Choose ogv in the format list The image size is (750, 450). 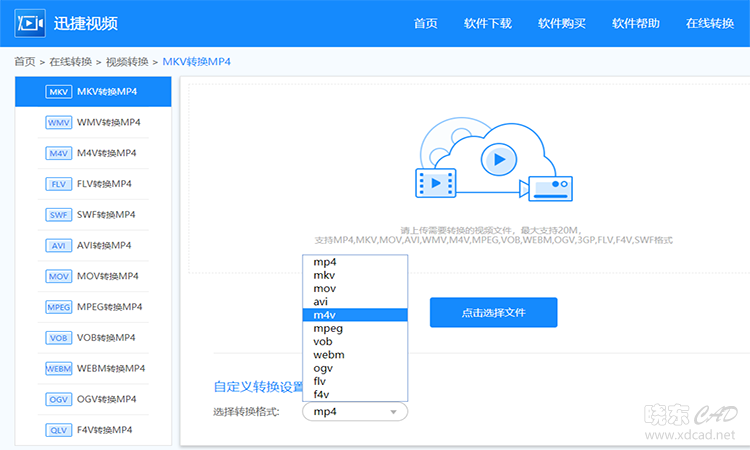(x=355, y=368)
